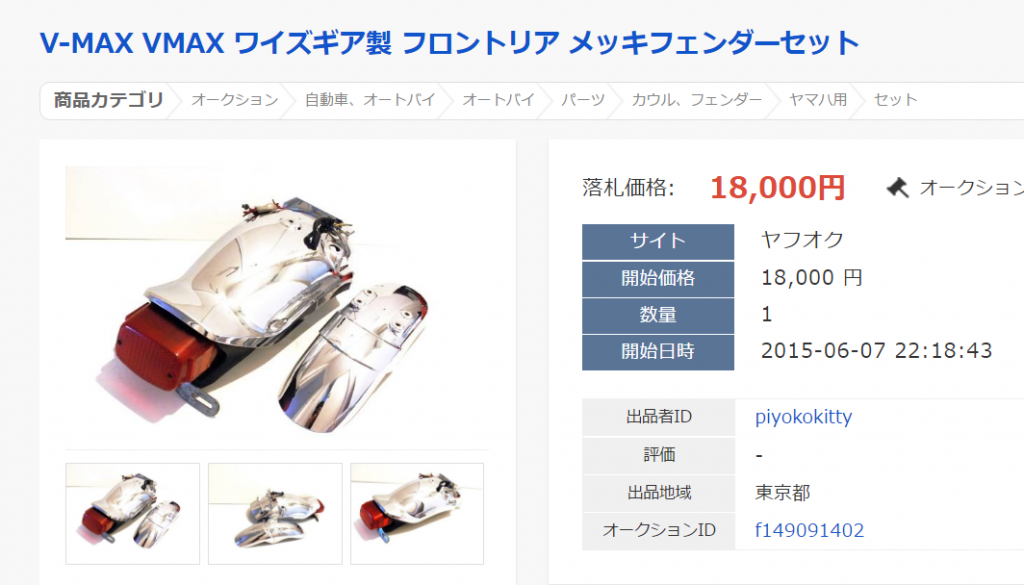Open auction ID f149091402 link
1024x585 pixels.
click(x=809, y=530)
